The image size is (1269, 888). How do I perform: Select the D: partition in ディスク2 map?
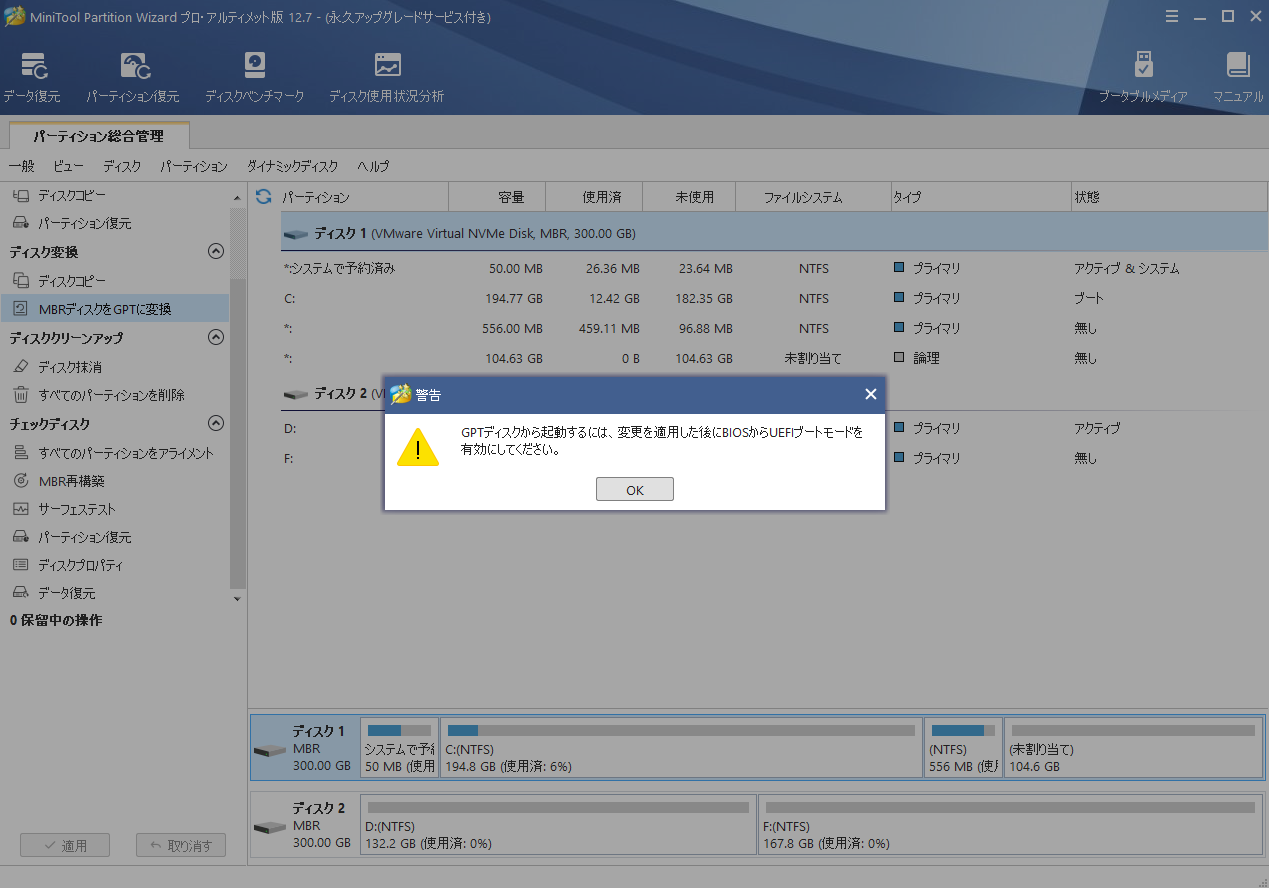[x=557, y=824]
